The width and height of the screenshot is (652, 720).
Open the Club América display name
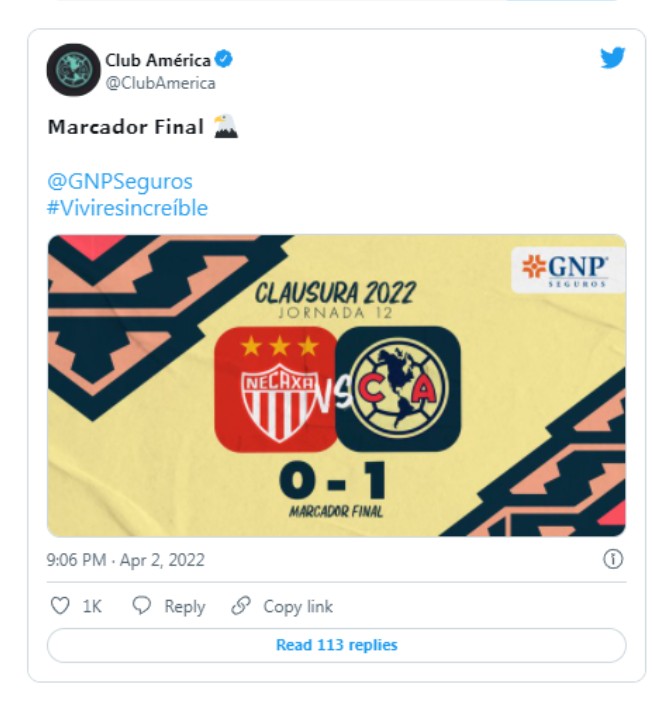[158, 60]
